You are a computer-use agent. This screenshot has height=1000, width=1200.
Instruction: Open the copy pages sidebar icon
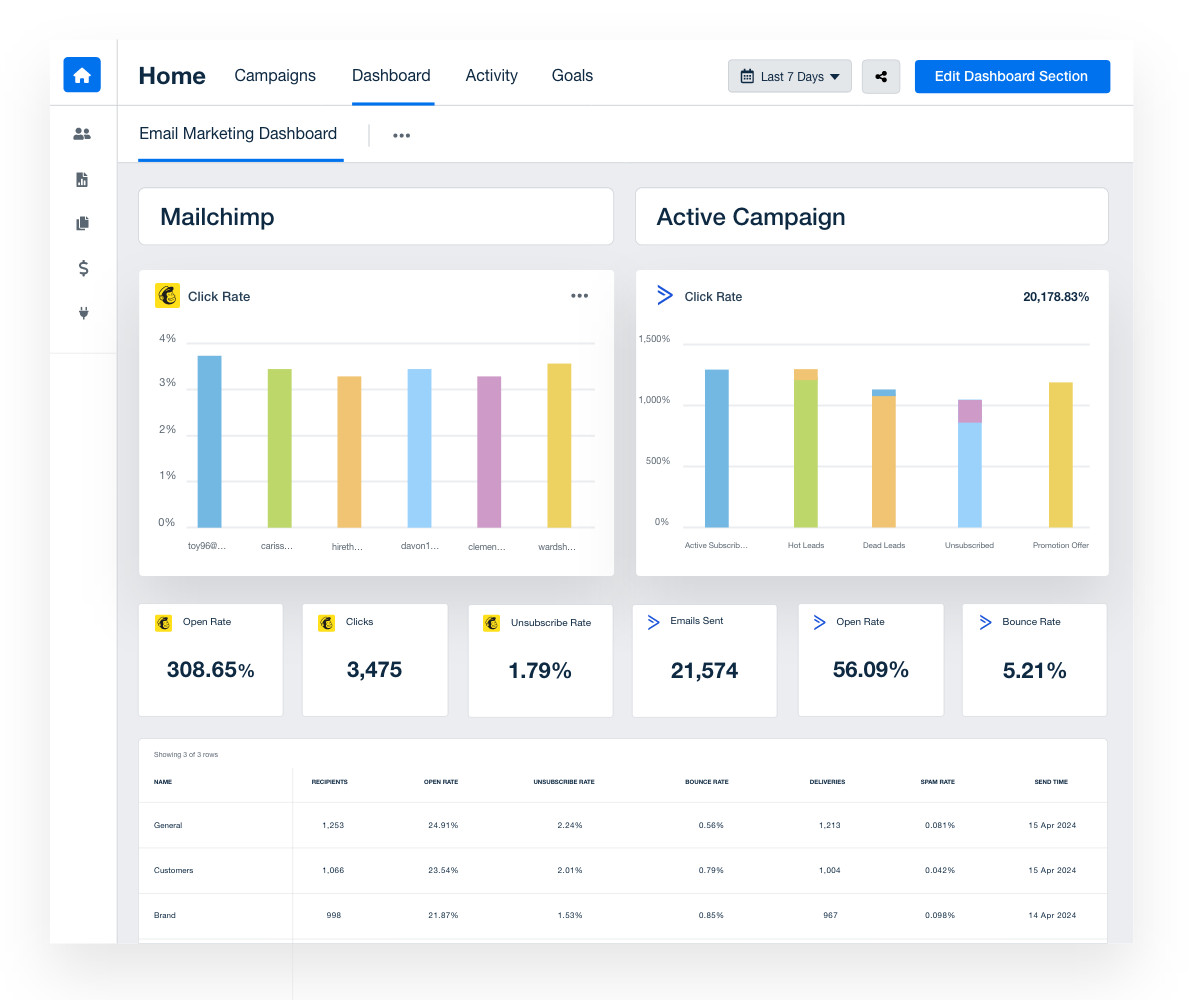tap(83, 223)
